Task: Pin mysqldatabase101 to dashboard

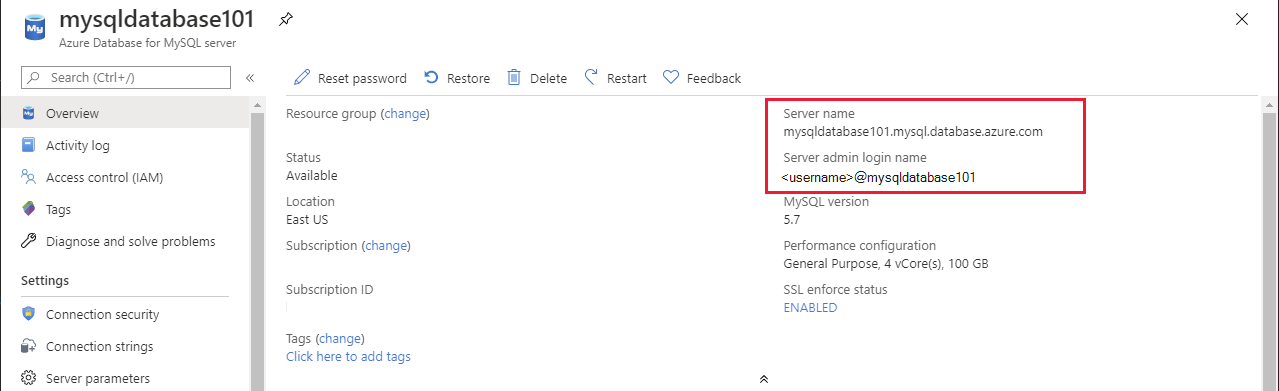Action: [x=285, y=19]
